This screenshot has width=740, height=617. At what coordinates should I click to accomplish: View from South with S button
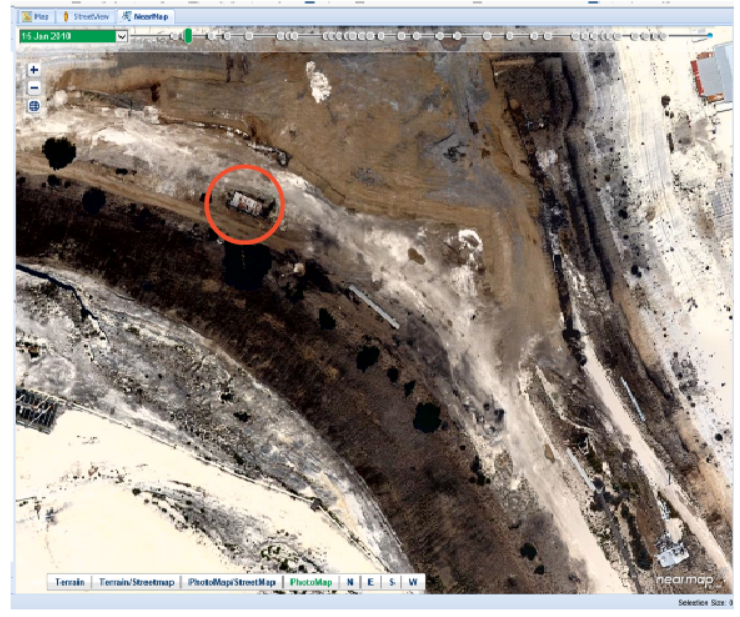pyautogui.click(x=392, y=582)
